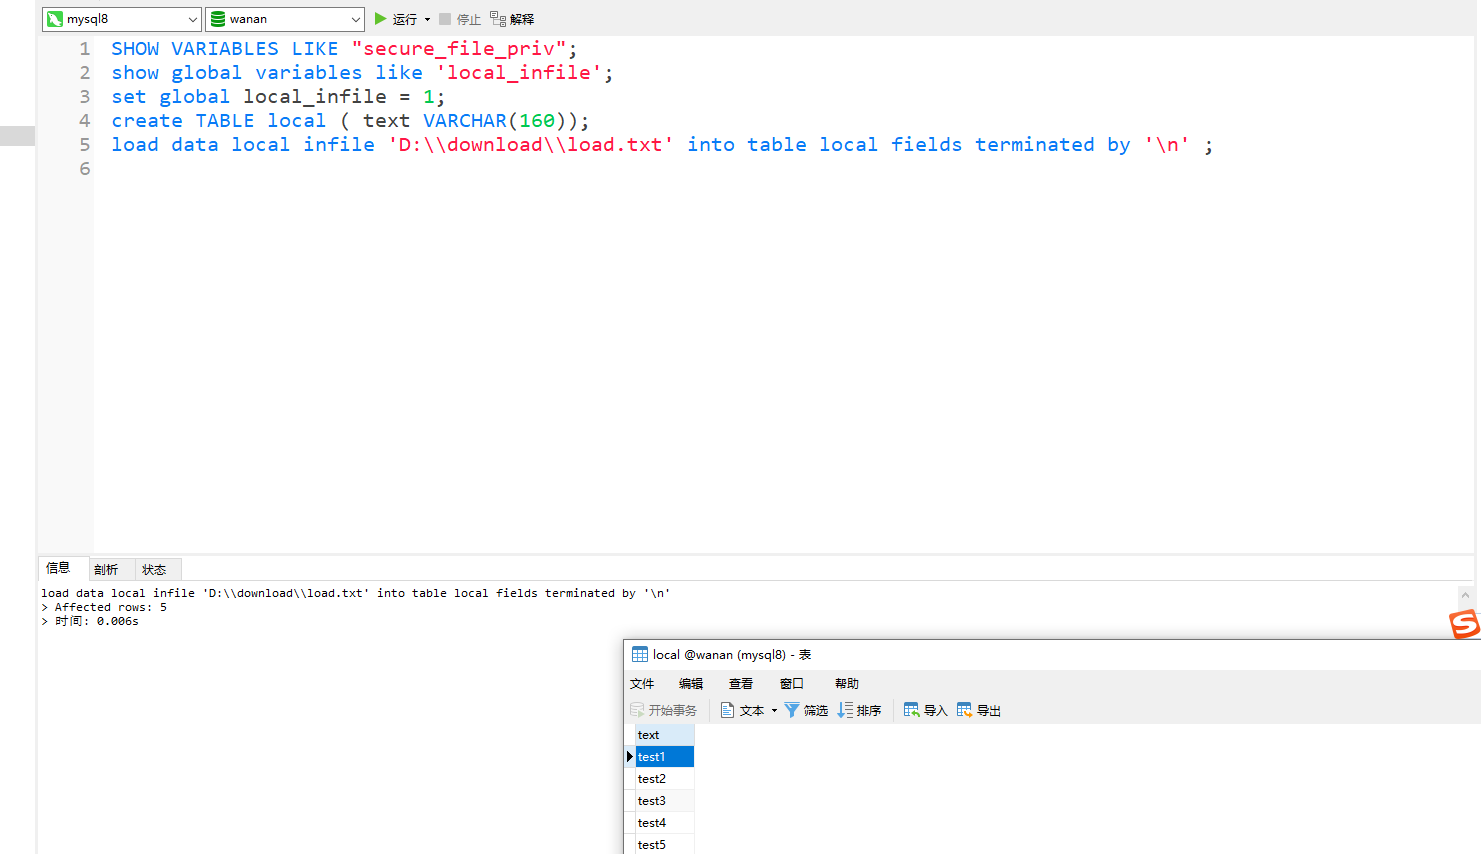
Task: Click the Stop (停止) button
Action: tap(460, 19)
